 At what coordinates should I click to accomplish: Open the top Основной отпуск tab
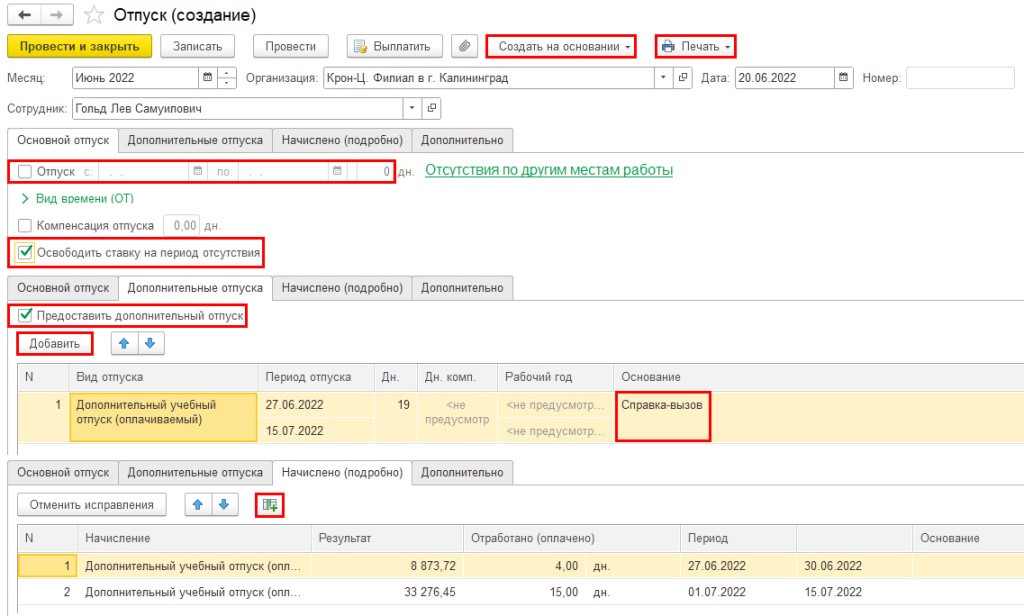pyautogui.click(x=63, y=140)
